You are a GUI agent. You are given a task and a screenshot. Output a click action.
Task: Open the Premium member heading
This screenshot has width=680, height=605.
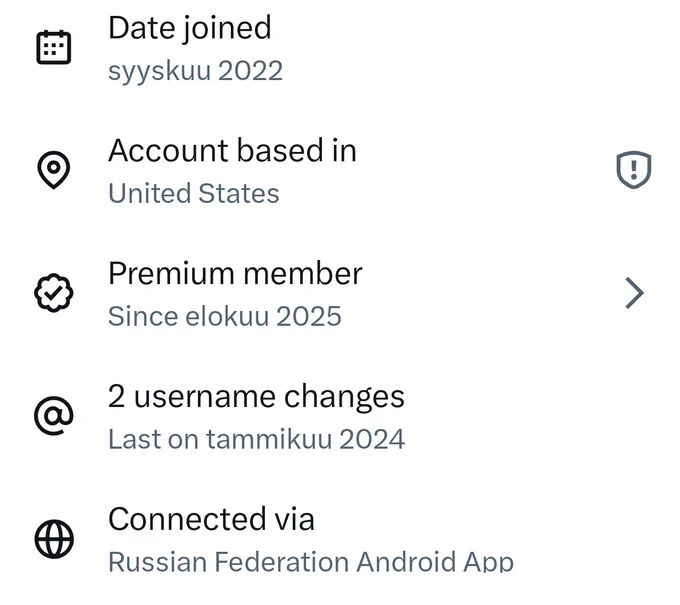pyautogui.click(x=235, y=274)
